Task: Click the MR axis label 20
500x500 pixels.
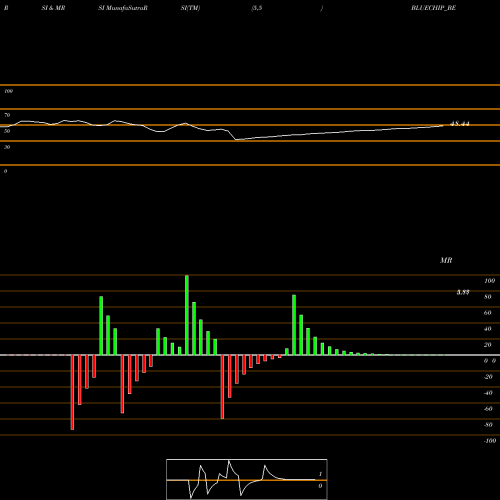Action: click(x=488, y=345)
